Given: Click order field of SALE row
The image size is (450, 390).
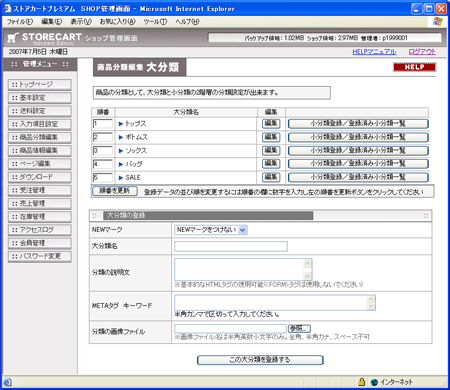Looking at the screenshot, I should pos(103,177).
